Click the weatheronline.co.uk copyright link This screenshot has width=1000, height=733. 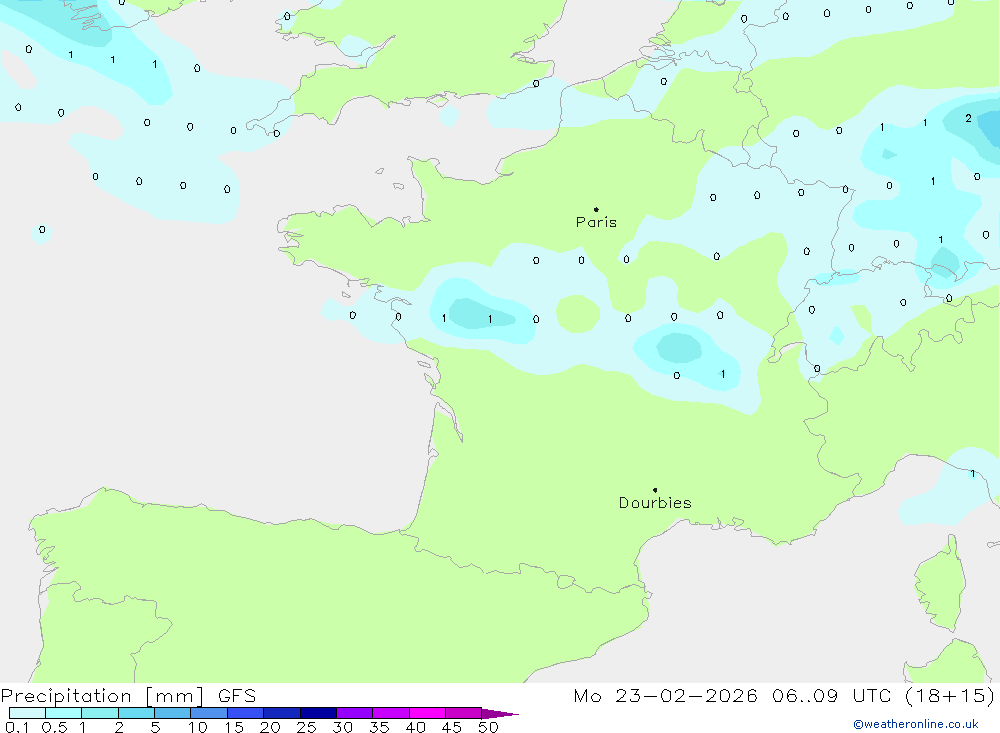(x=916, y=724)
